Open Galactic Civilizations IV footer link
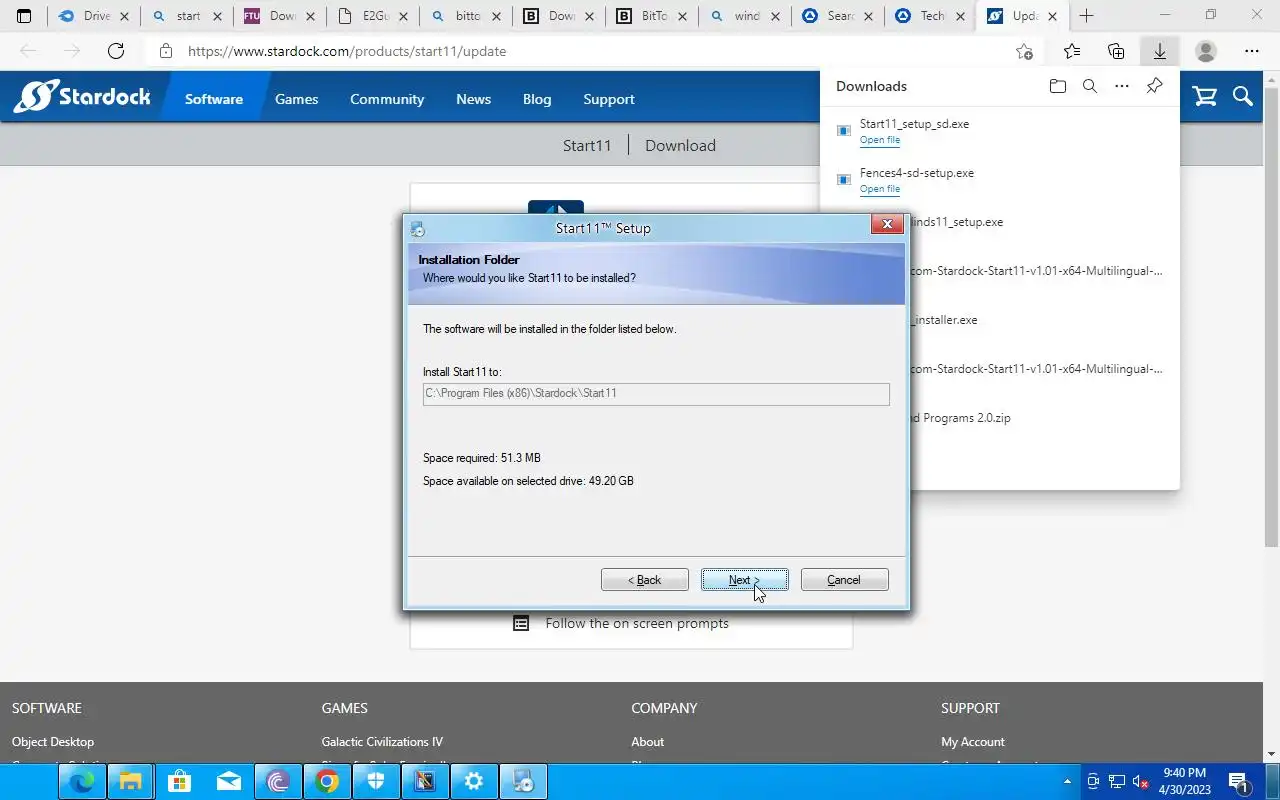The image size is (1280, 800). tap(382, 742)
